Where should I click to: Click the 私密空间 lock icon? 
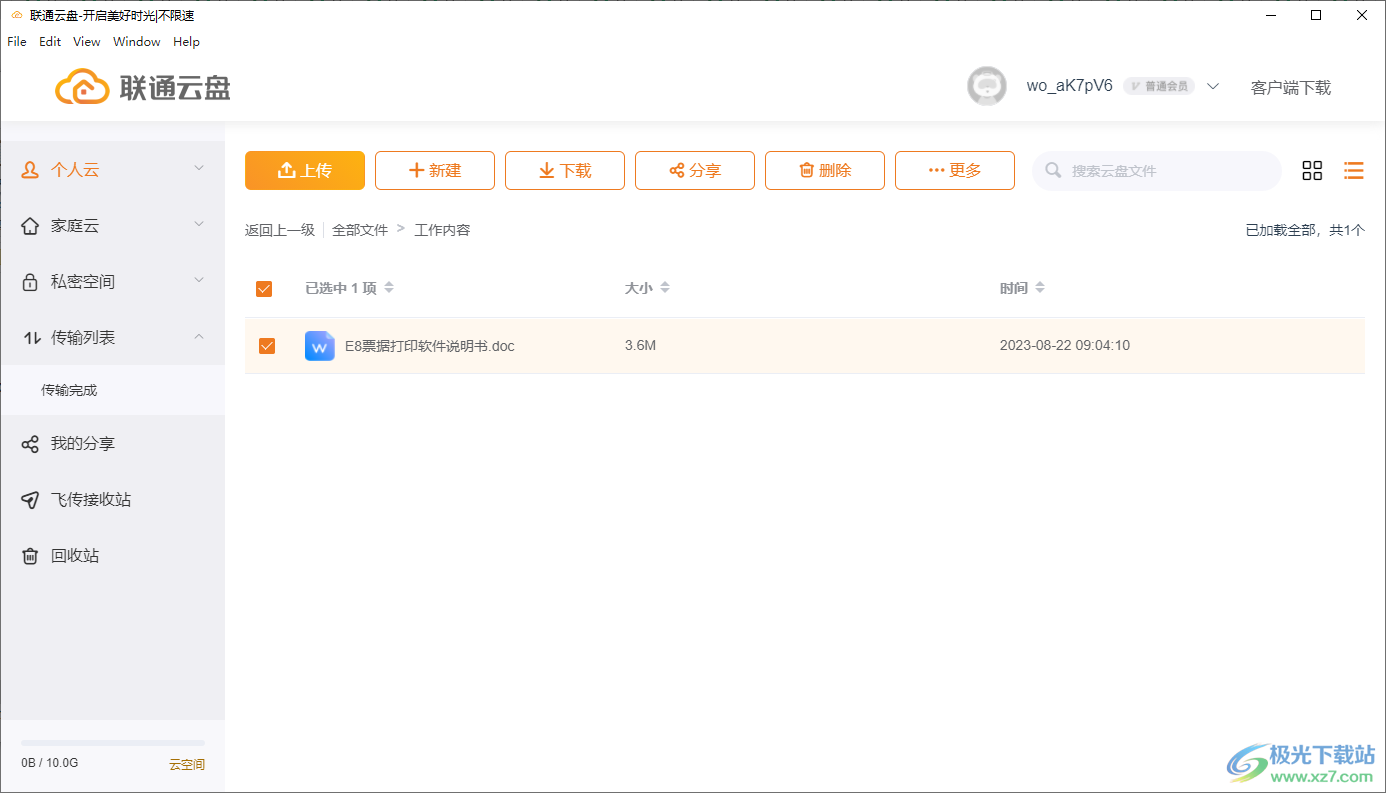pyautogui.click(x=30, y=282)
